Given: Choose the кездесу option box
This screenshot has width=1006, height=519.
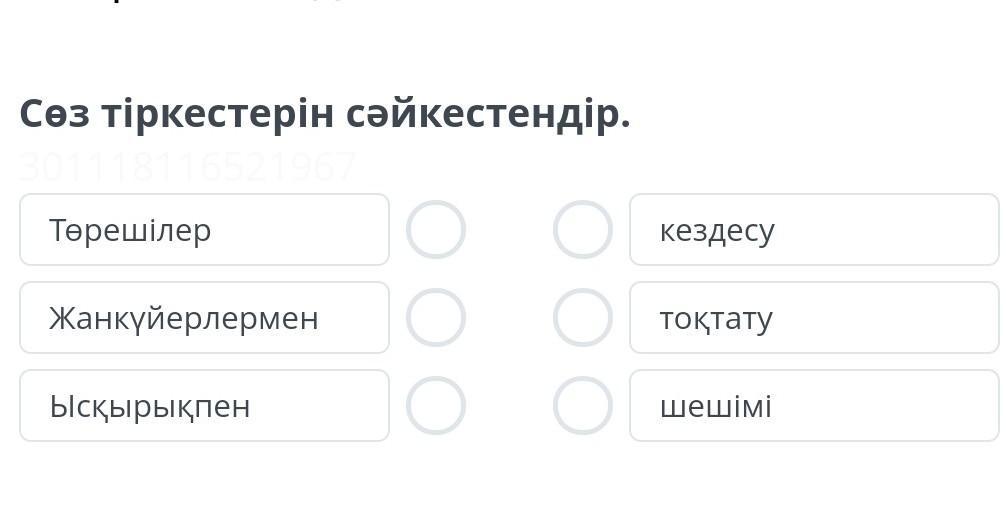Looking at the screenshot, I should click(814, 230).
